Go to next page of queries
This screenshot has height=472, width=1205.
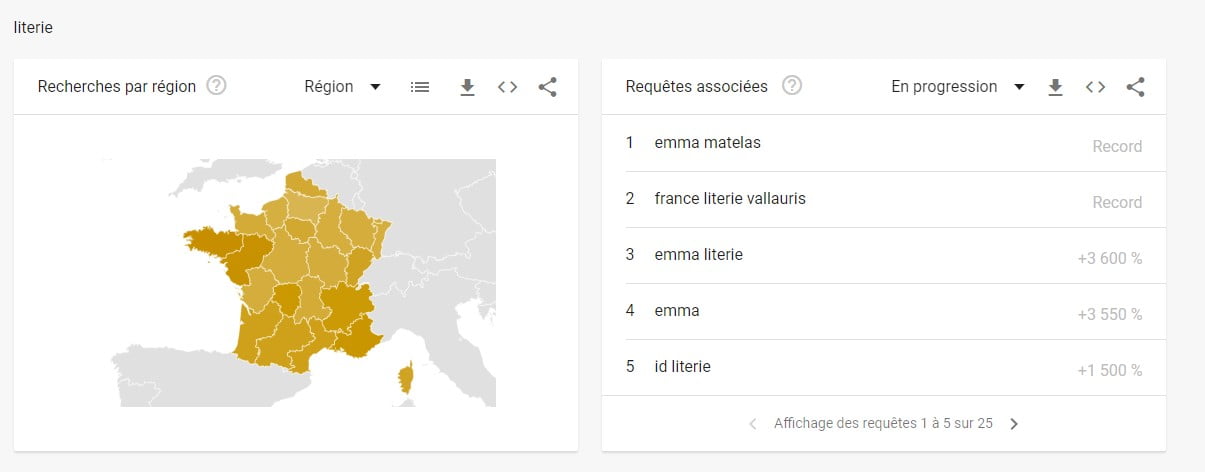pyautogui.click(x=1014, y=424)
